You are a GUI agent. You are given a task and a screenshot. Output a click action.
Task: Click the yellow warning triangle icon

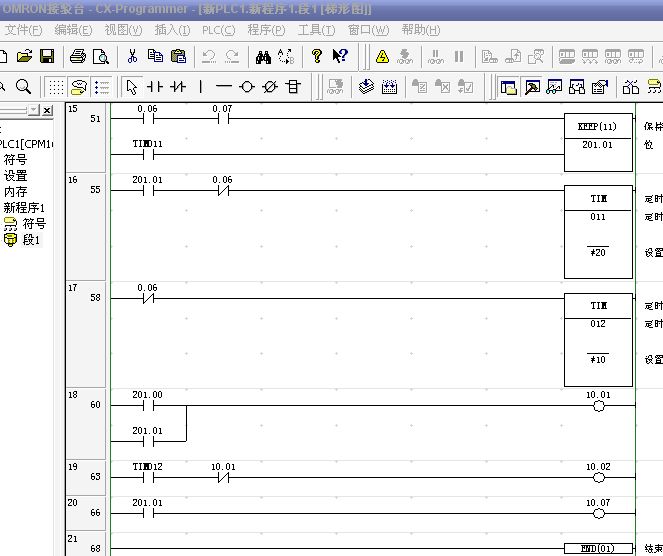click(x=382, y=57)
